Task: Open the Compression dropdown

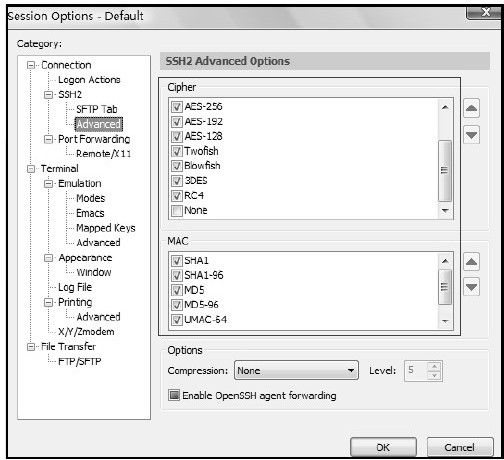Action: pos(296,370)
